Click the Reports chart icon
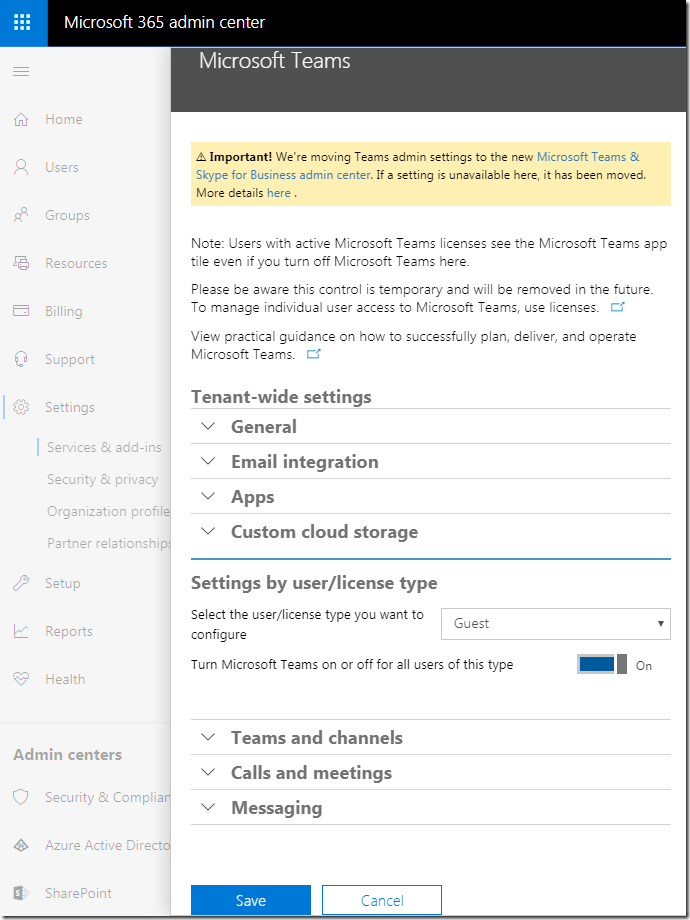This screenshot has height=920, width=690. coord(21,631)
